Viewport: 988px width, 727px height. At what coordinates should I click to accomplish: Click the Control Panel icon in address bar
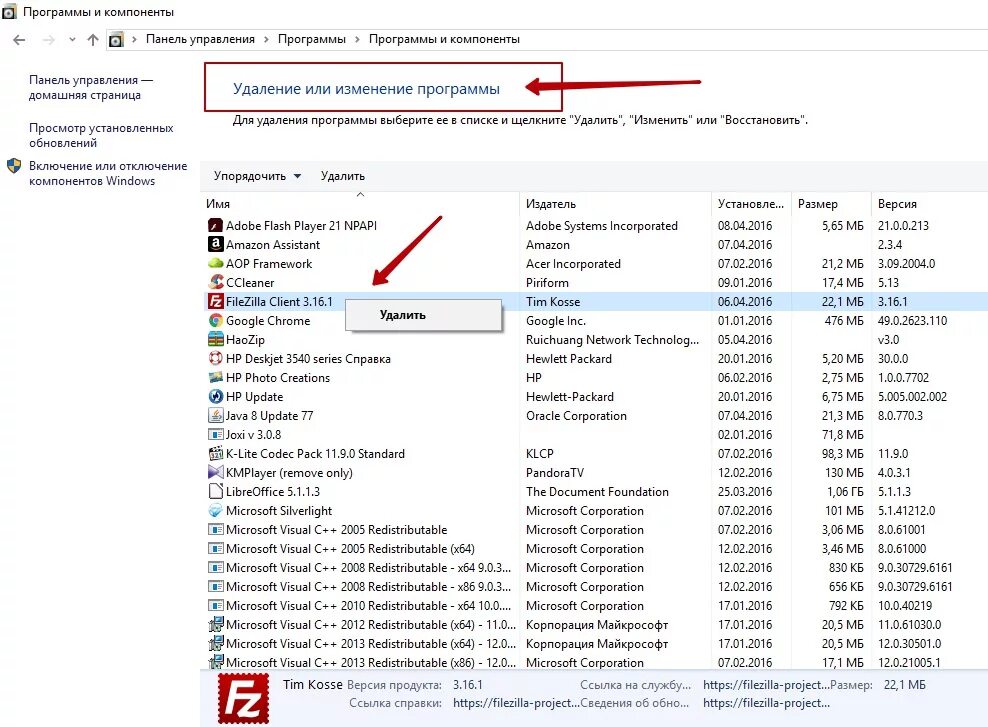[x=116, y=40]
